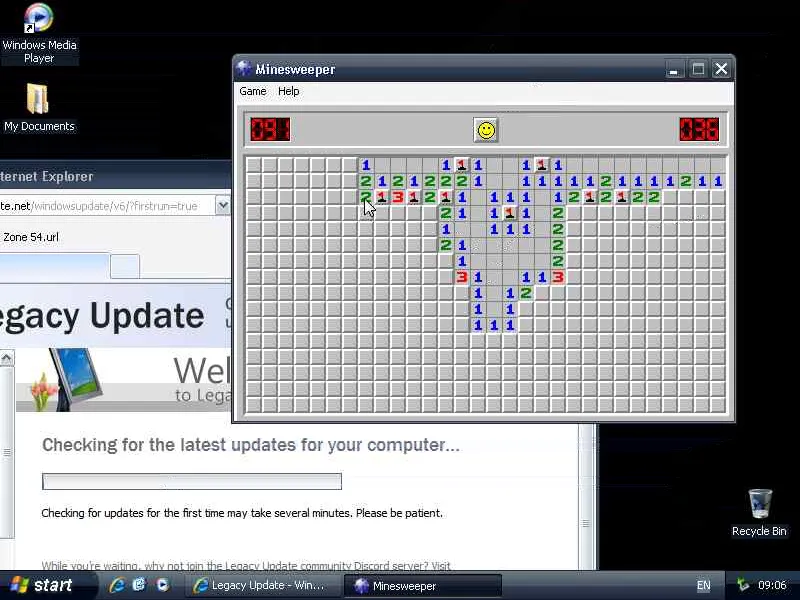Click Quick Launch icon between Internet Explorer and Media Player
The width and height of the screenshot is (800, 600).
[139, 585]
